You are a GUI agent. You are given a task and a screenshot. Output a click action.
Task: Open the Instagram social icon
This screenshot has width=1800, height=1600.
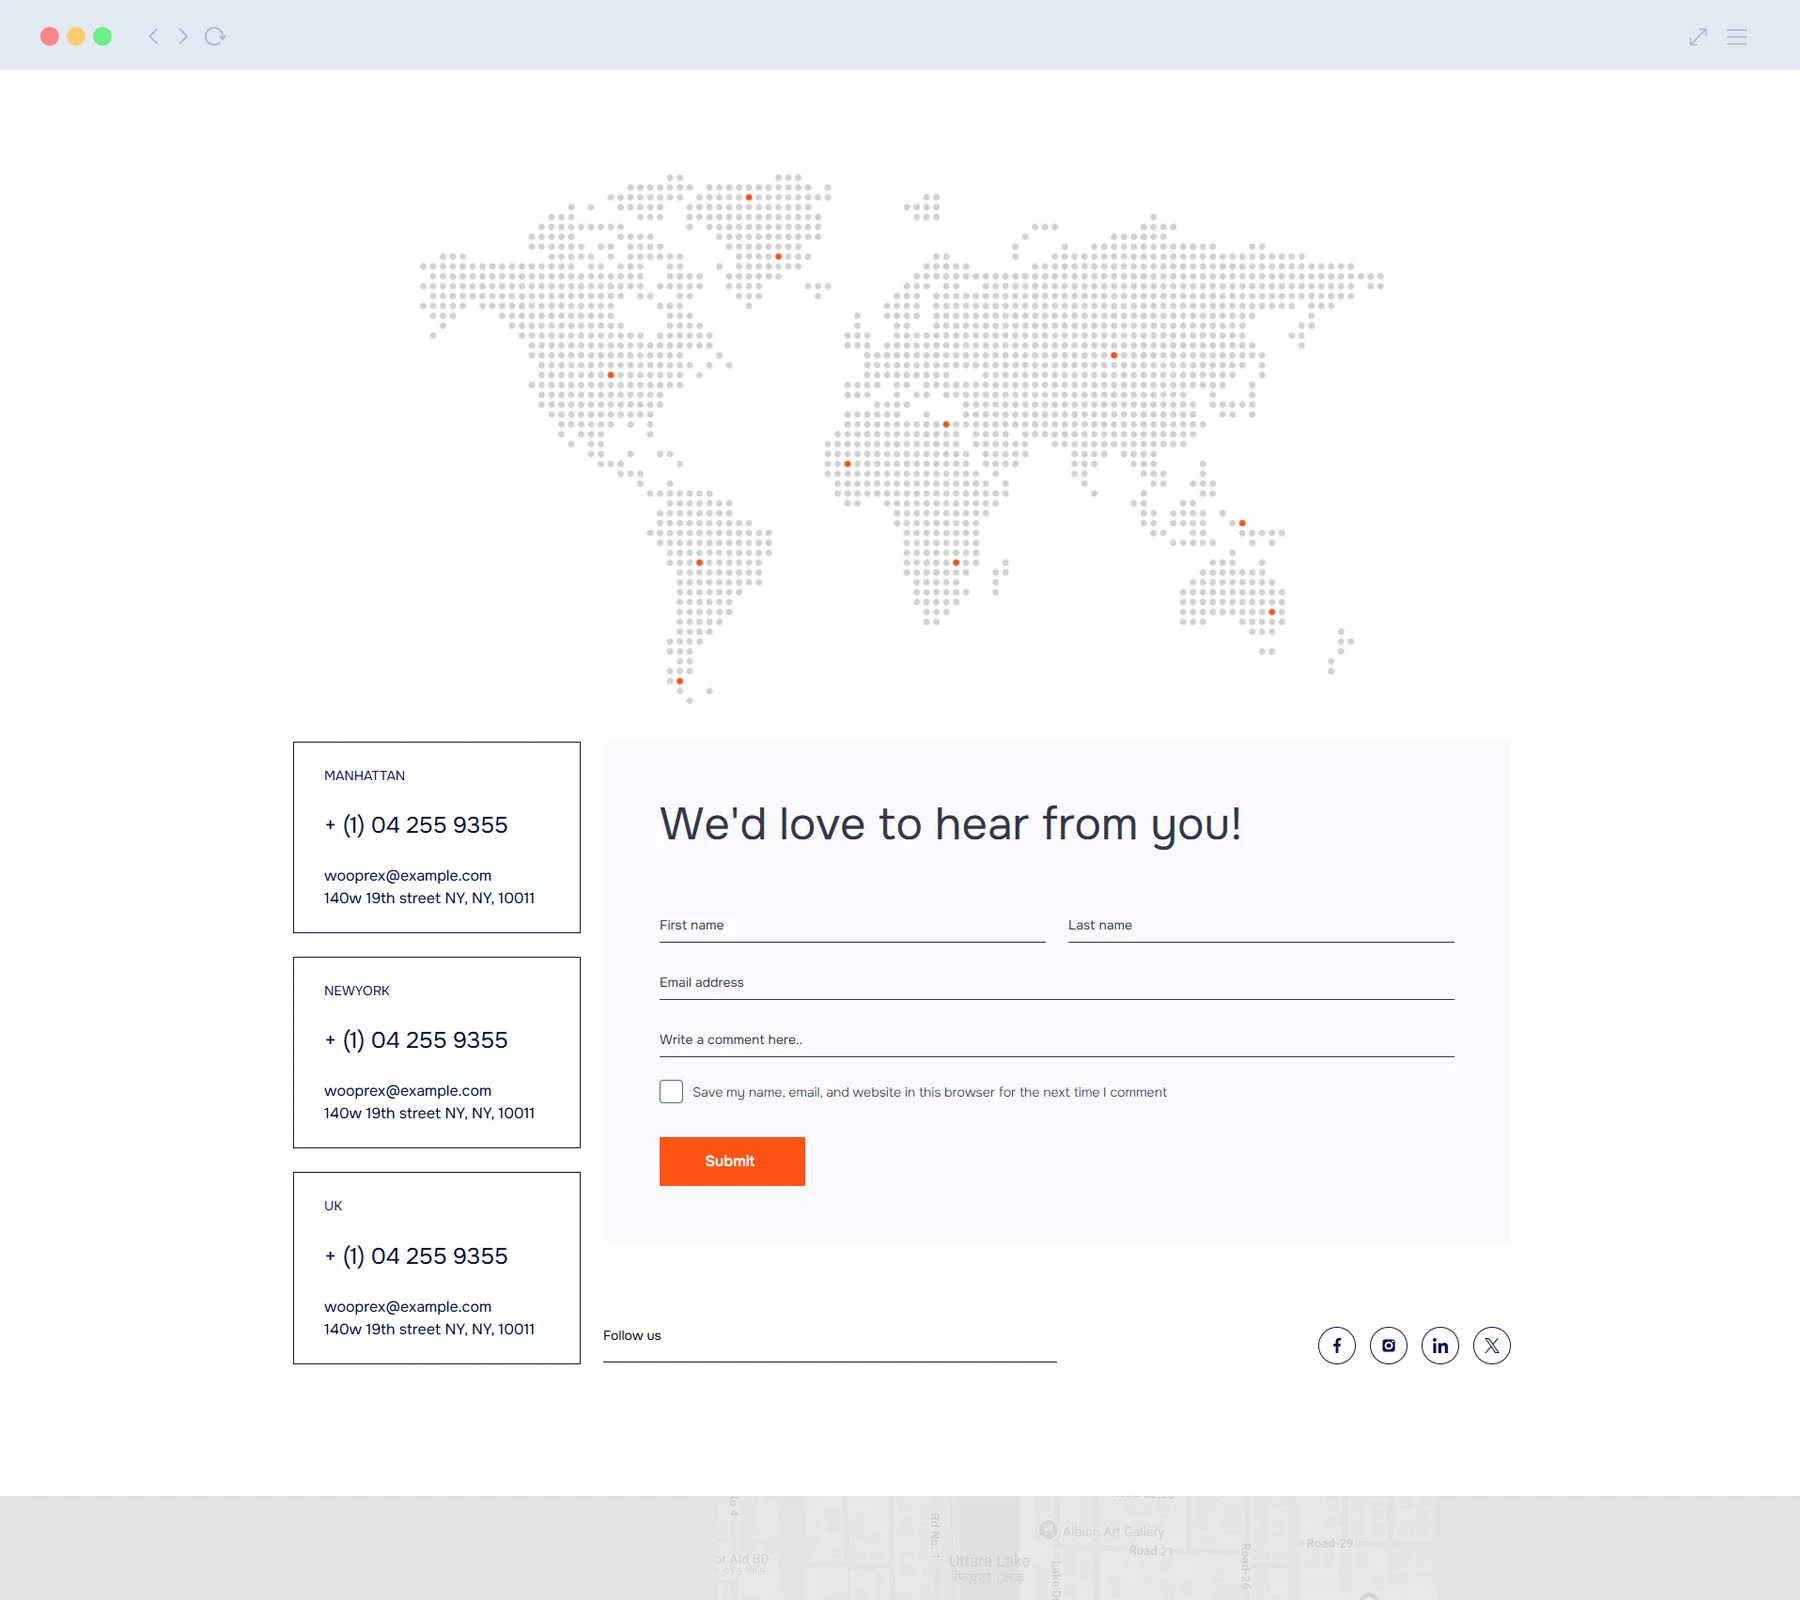coord(1388,1346)
